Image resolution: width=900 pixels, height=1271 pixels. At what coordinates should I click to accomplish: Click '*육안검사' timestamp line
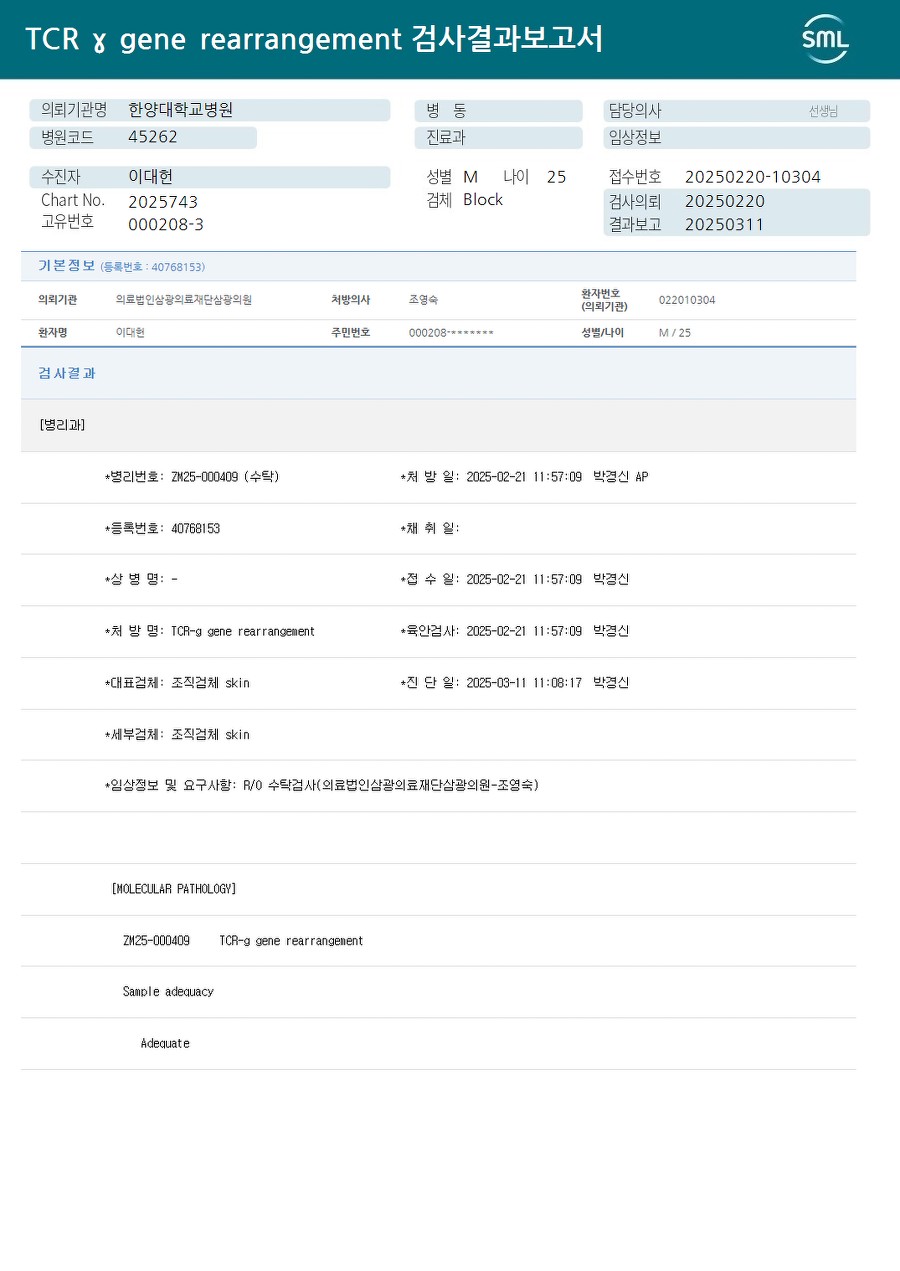coord(514,631)
